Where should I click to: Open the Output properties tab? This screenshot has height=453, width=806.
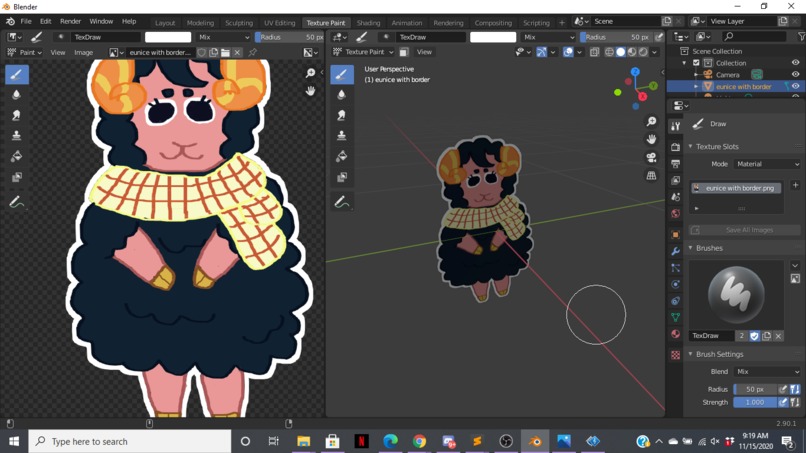tap(675, 164)
